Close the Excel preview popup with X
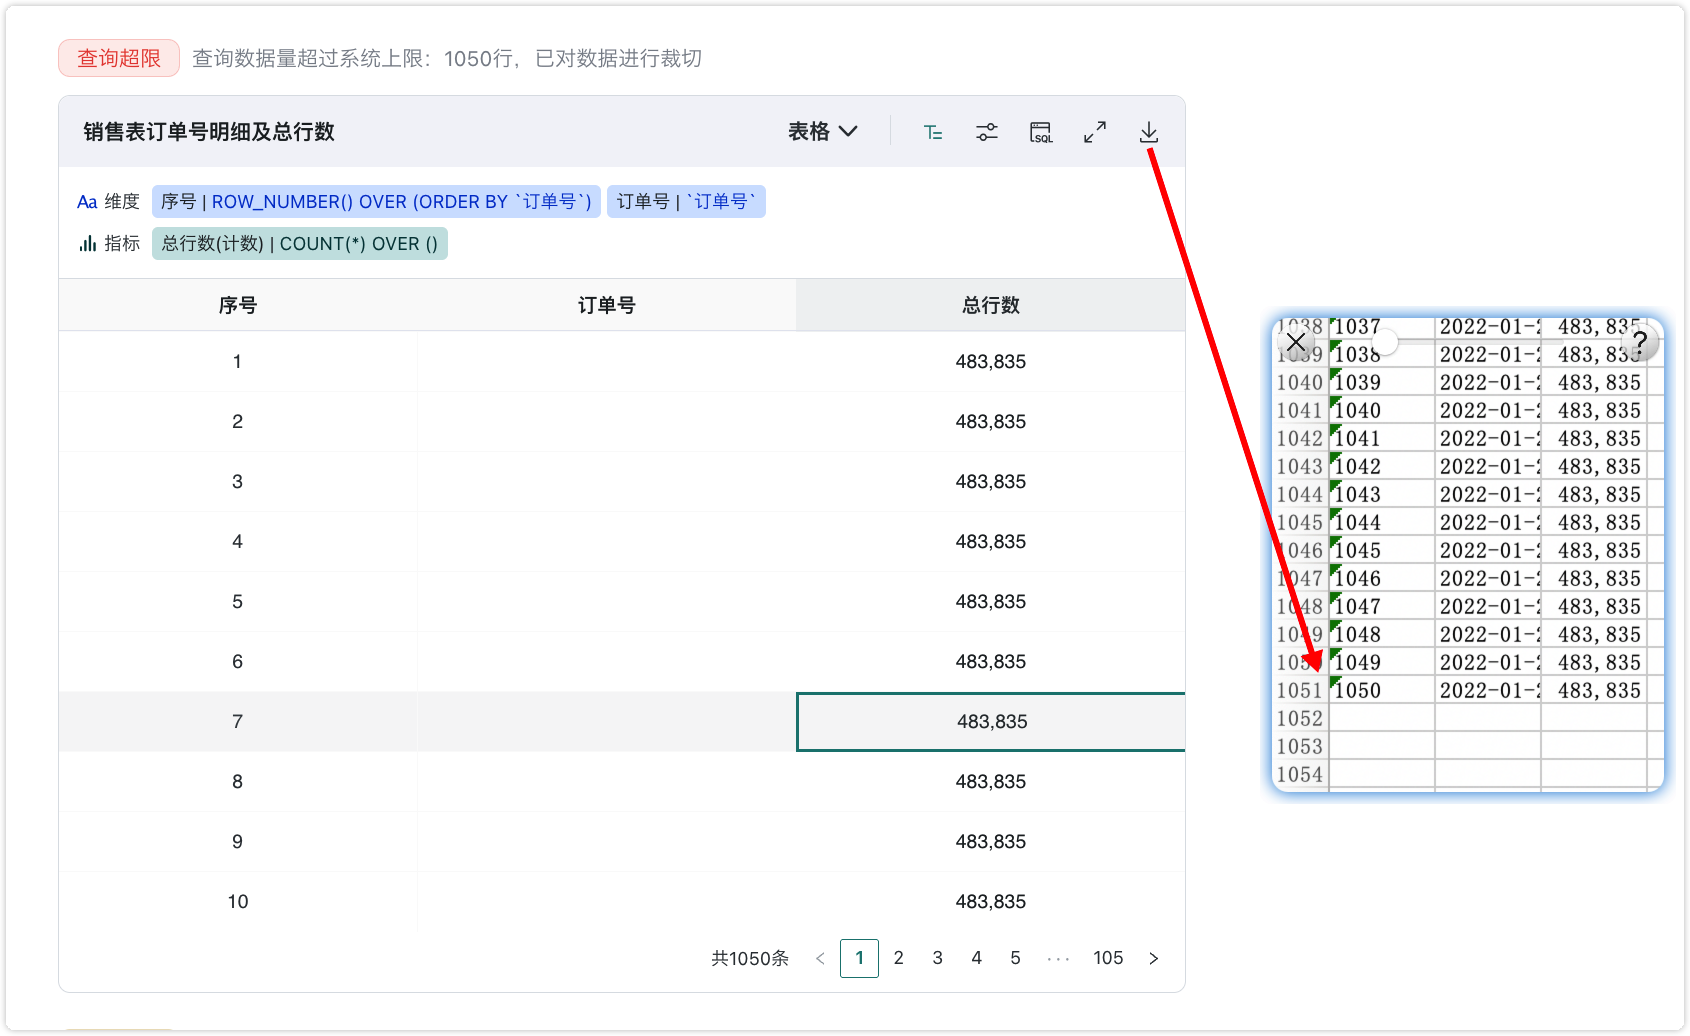This screenshot has height=1036, width=1690. click(1297, 343)
